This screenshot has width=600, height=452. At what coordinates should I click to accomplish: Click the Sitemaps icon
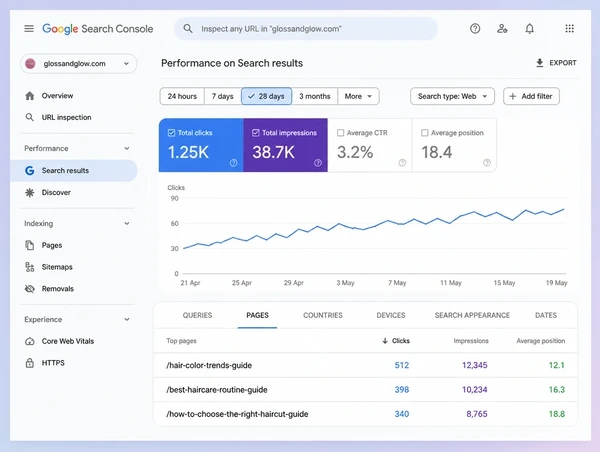pos(29,267)
